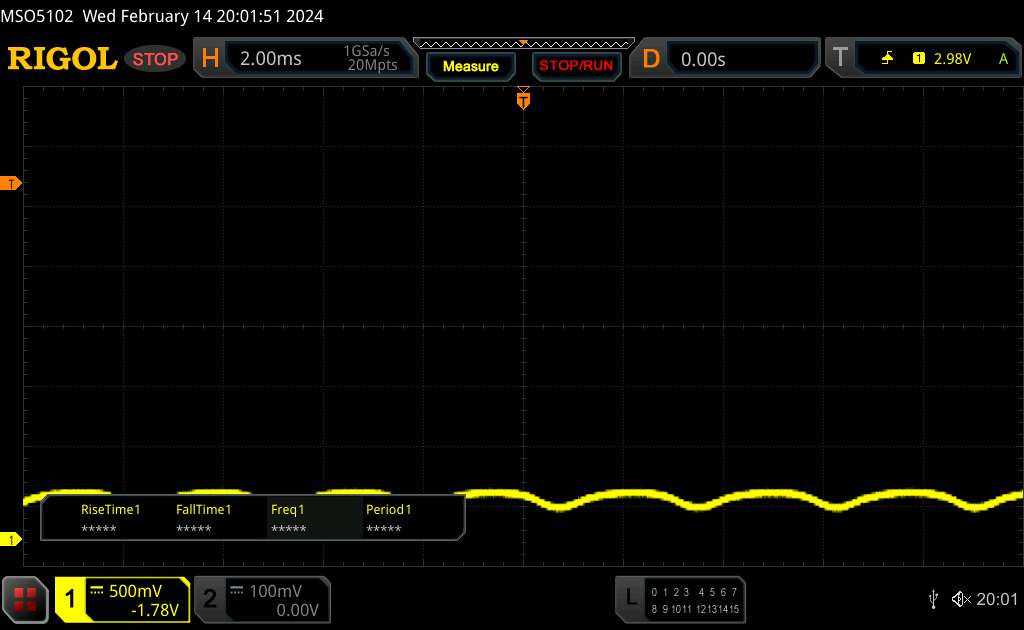The height and width of the screenshot is (630, 1024).
Task: Click the T trigger settings icon
Action: 839,59
